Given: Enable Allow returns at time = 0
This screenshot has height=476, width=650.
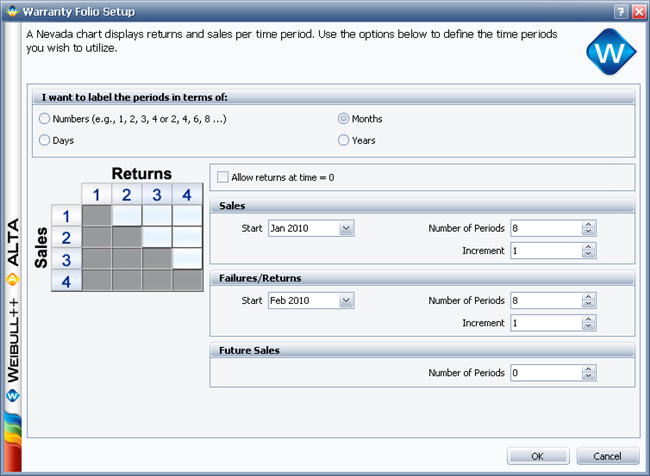Looking at the screenshot, I should point(223,177).
